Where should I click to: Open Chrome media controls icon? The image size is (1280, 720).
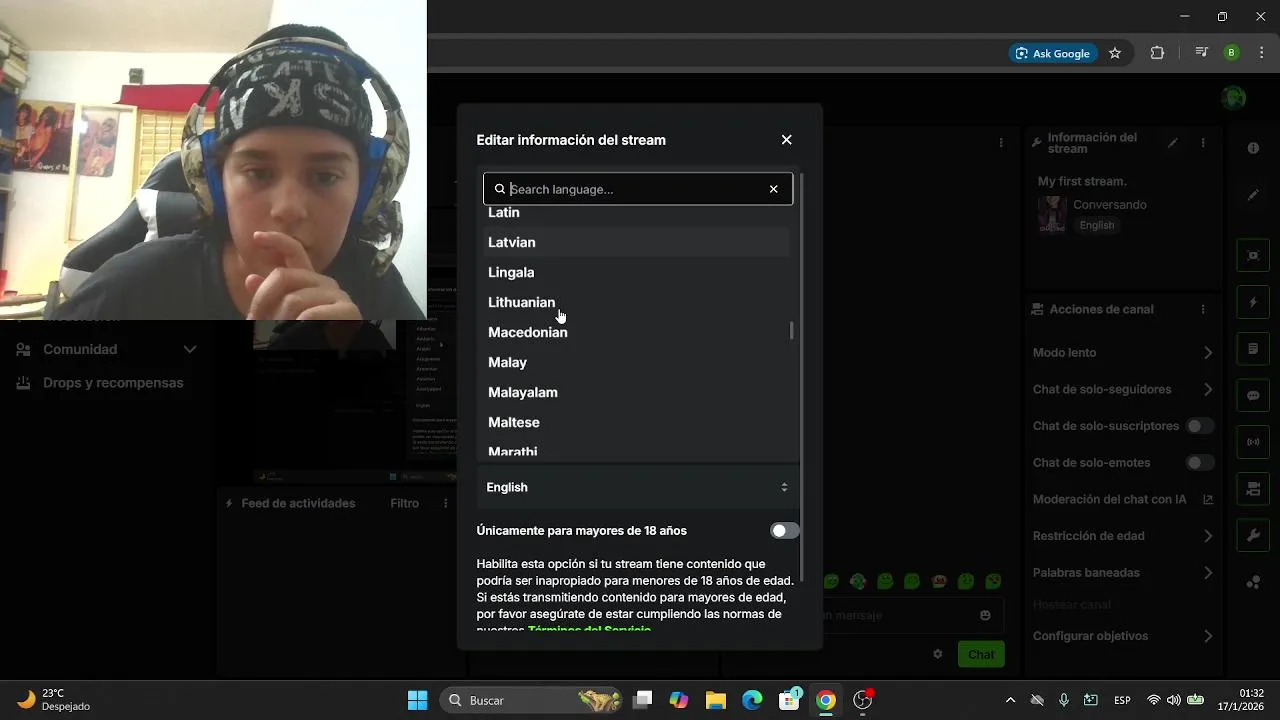1202,53
